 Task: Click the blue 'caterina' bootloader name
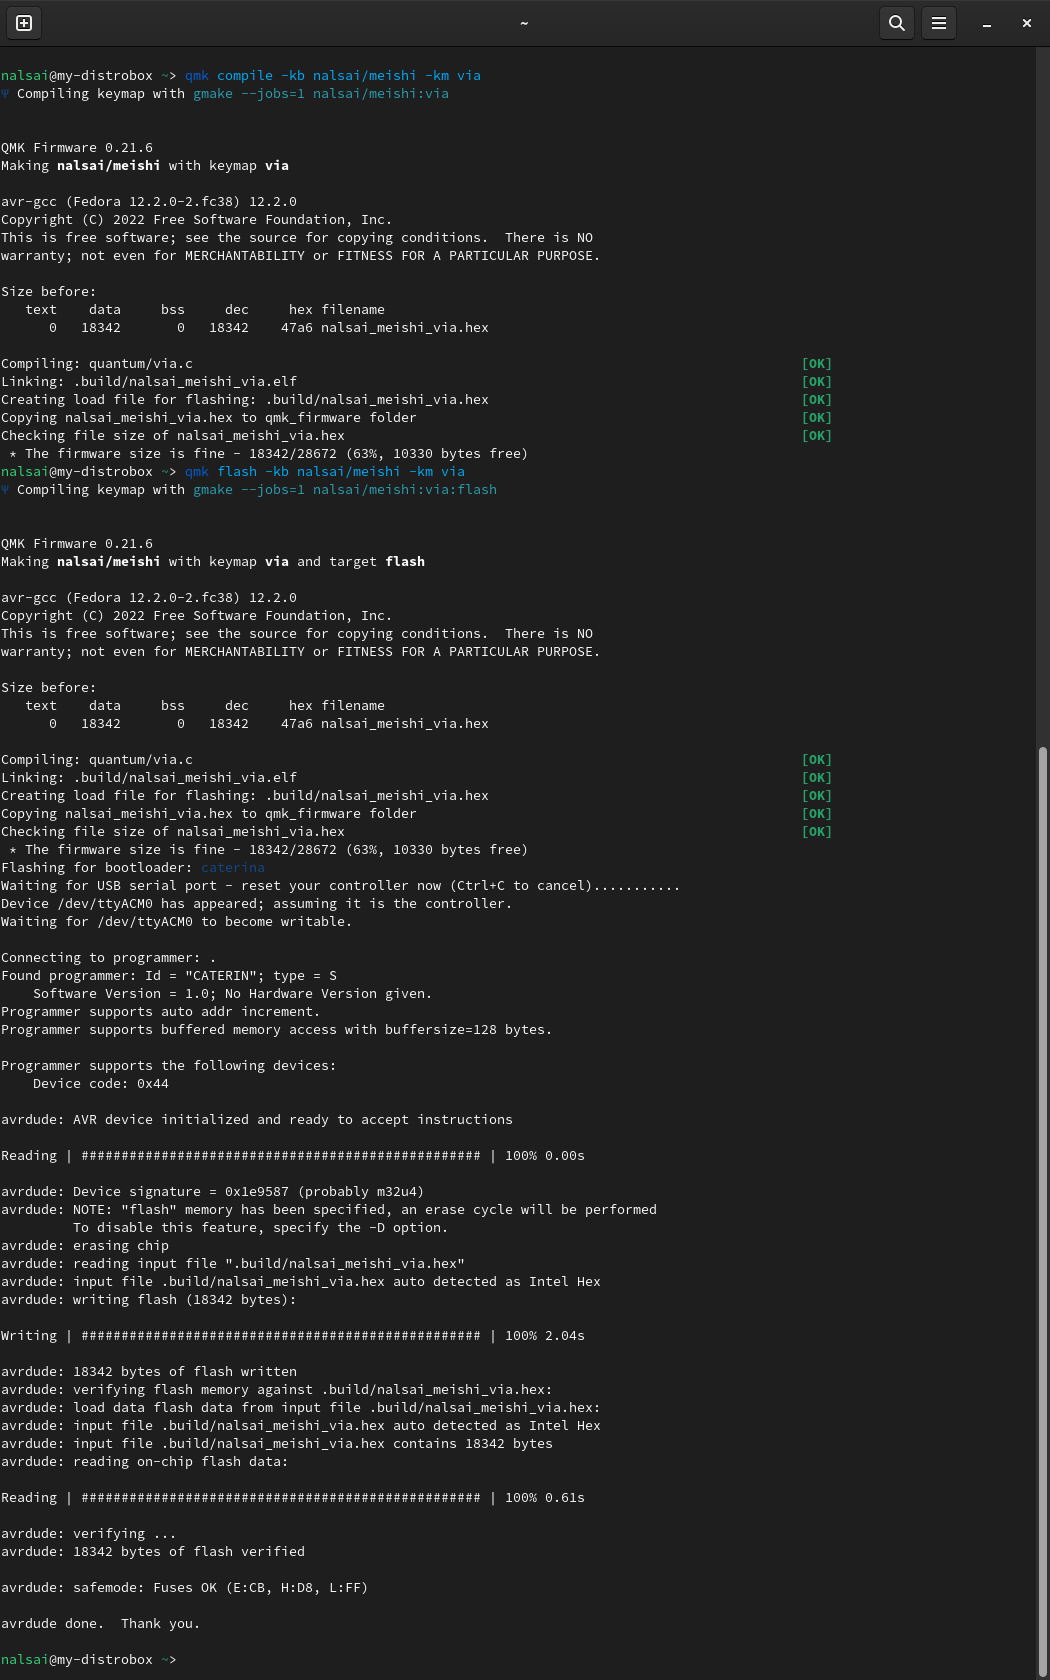(233, 868)
